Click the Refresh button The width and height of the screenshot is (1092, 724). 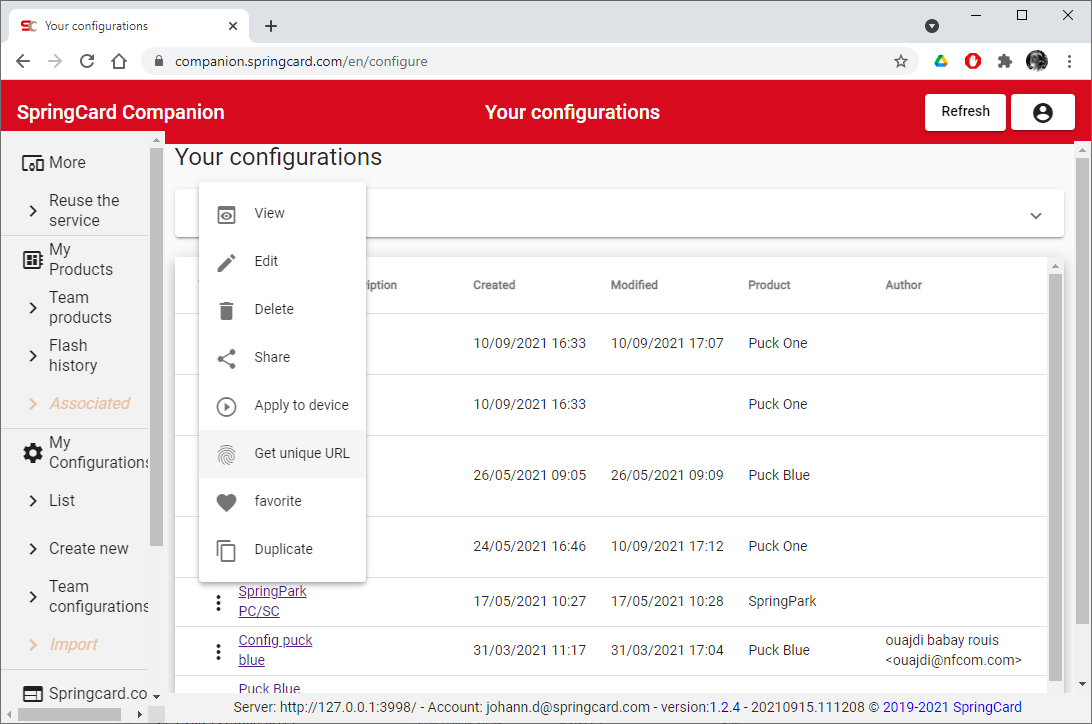coord(965,112)
